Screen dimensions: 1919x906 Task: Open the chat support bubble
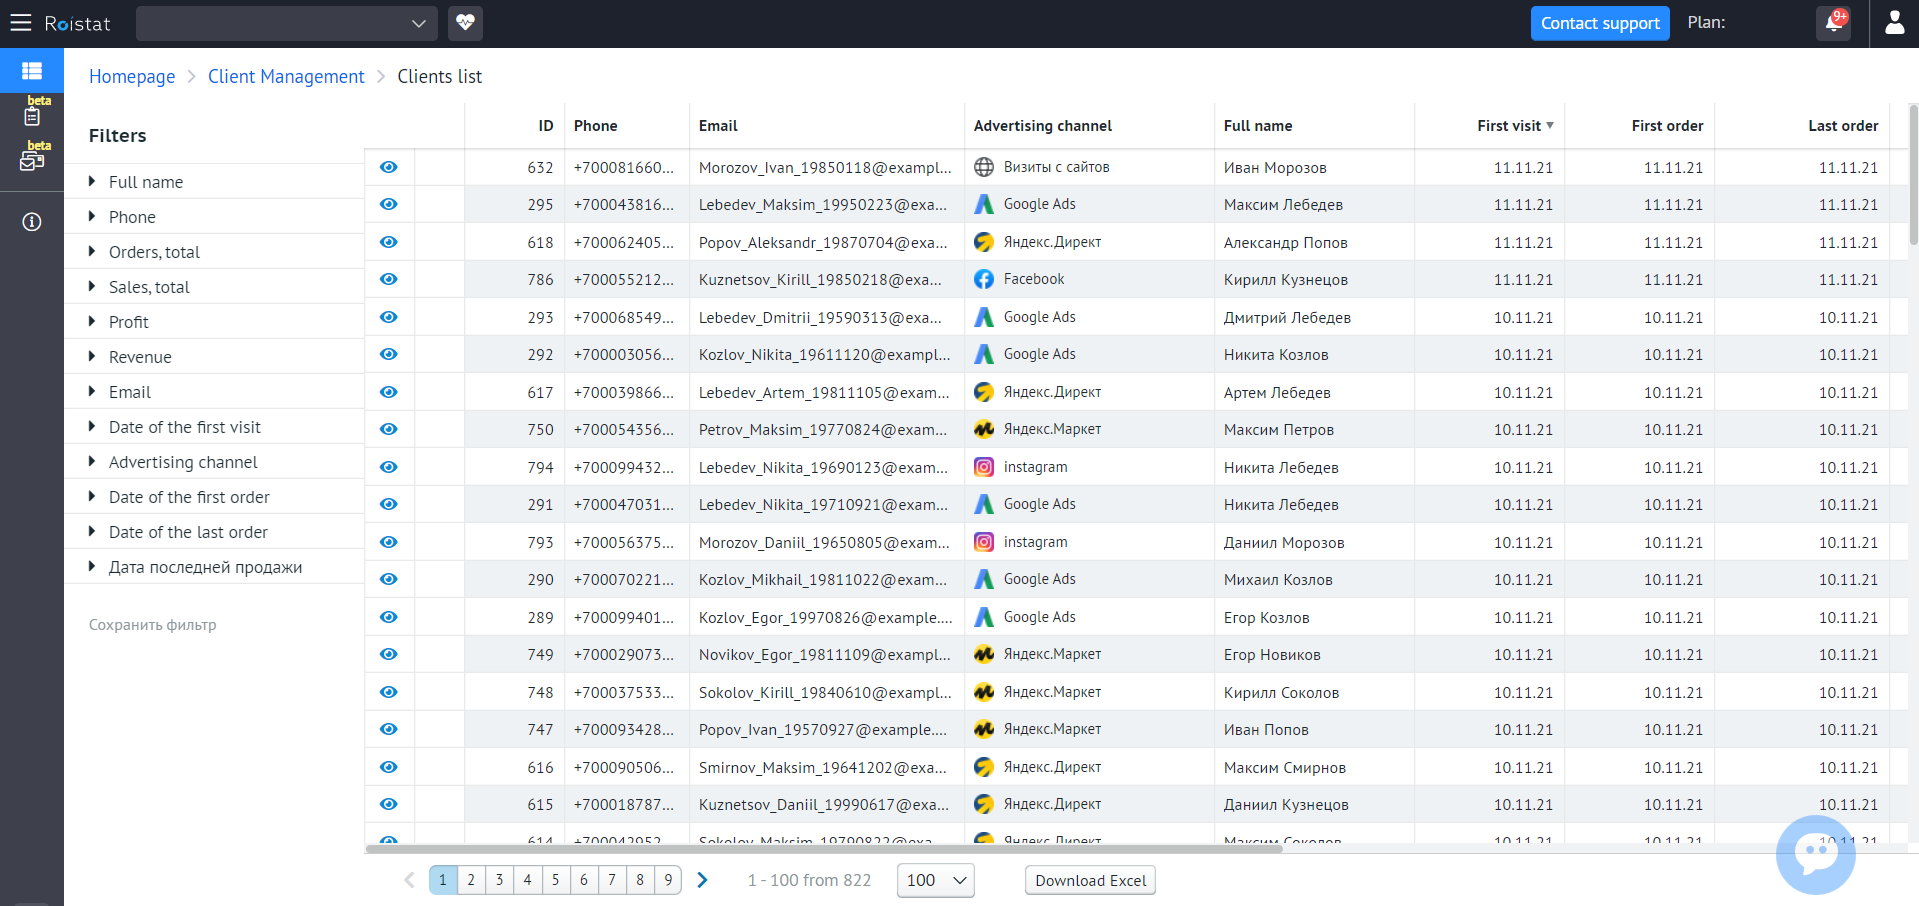click(x=1815, y=854)
